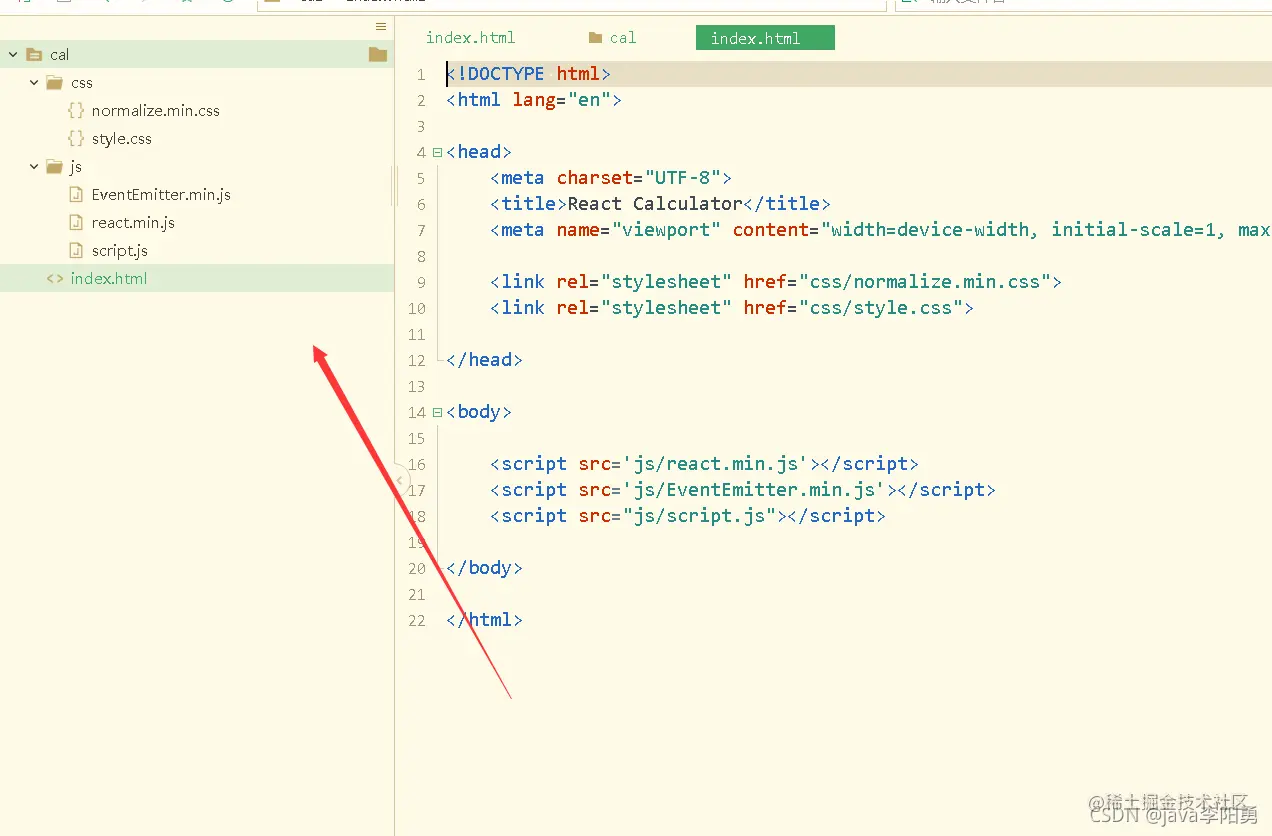Image resolution: width=1272 pixels, height=836 pixels.
Task: Click the css/normalize.min.css href value
Action: coord(925,282)
